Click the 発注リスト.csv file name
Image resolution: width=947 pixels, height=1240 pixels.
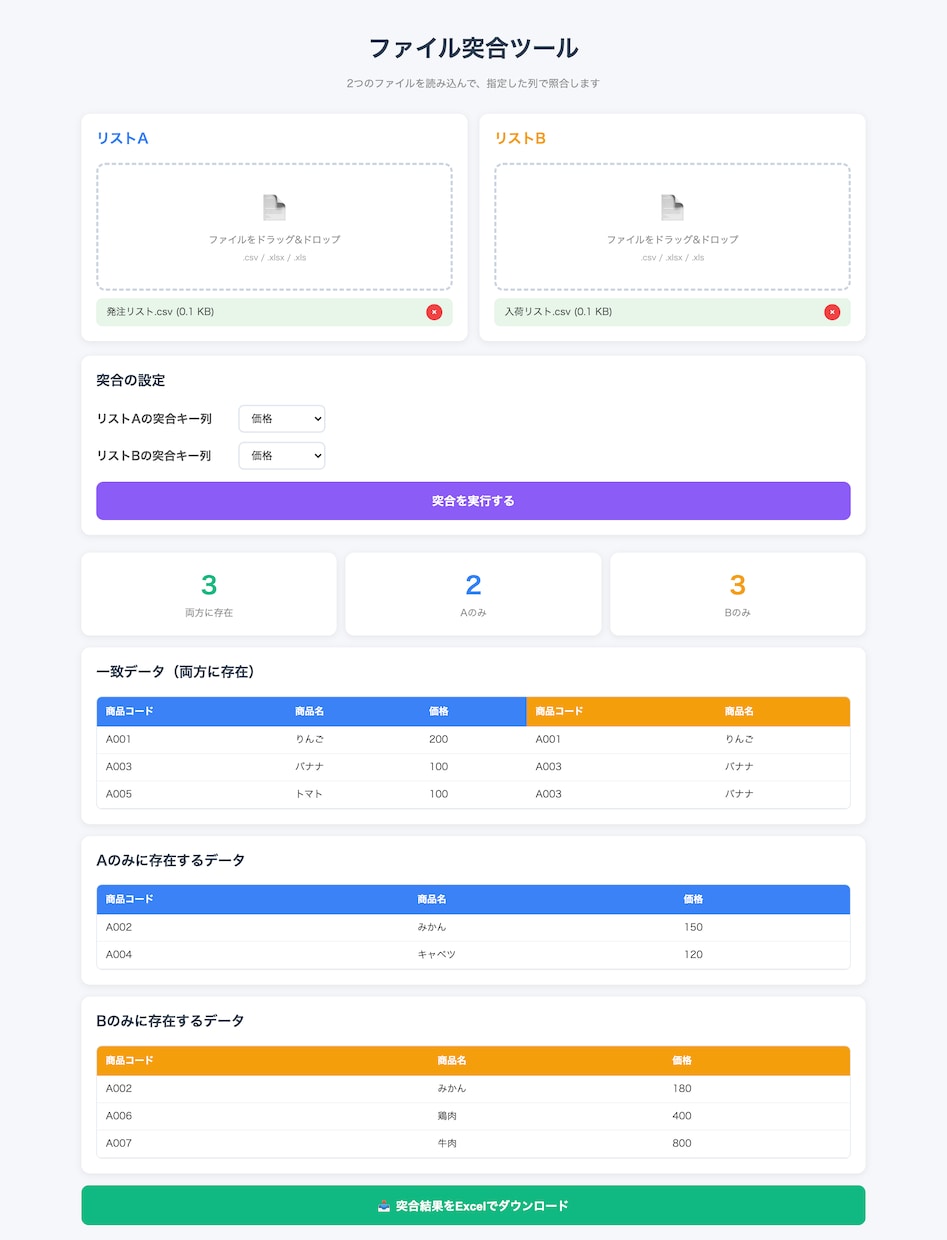click(x=160, y=312)
